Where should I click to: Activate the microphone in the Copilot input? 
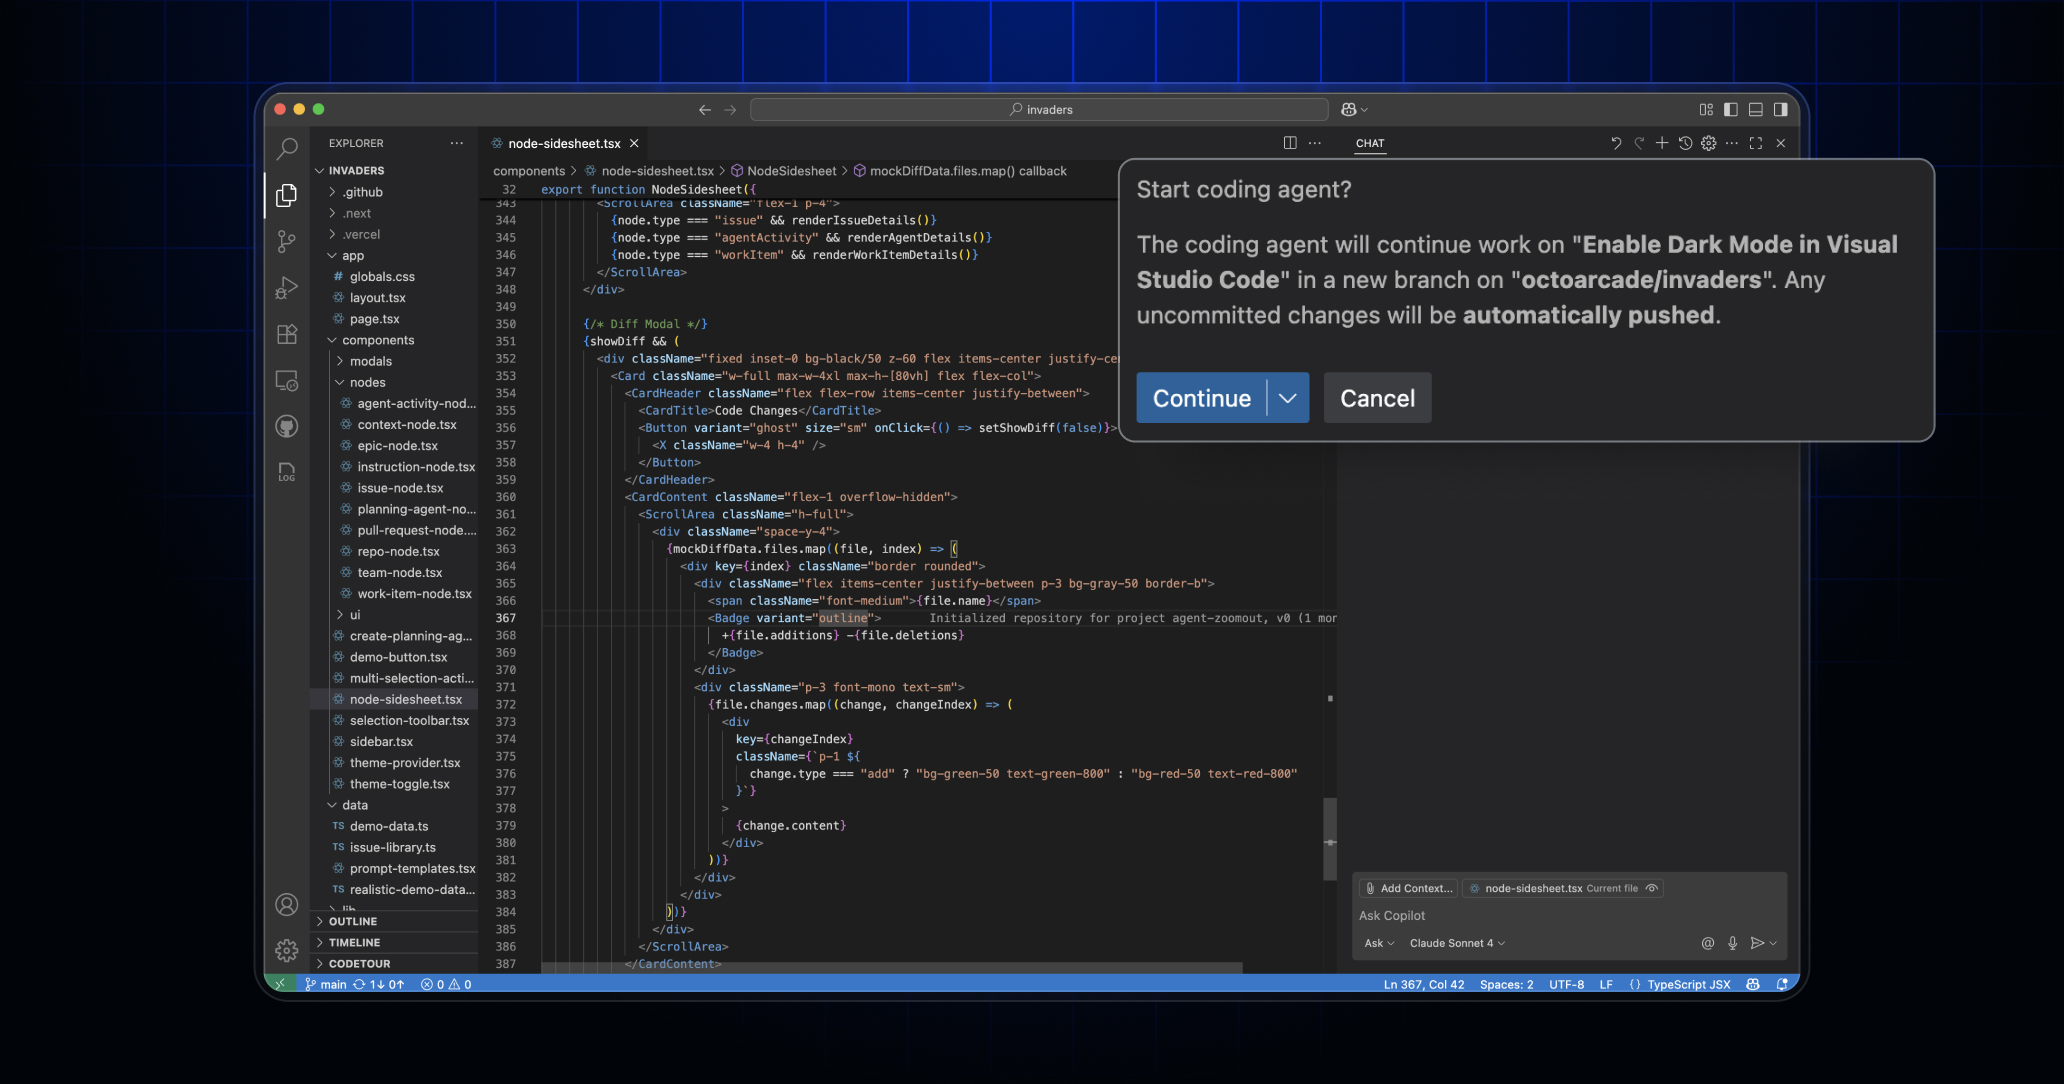click(x=1732, y=943)
